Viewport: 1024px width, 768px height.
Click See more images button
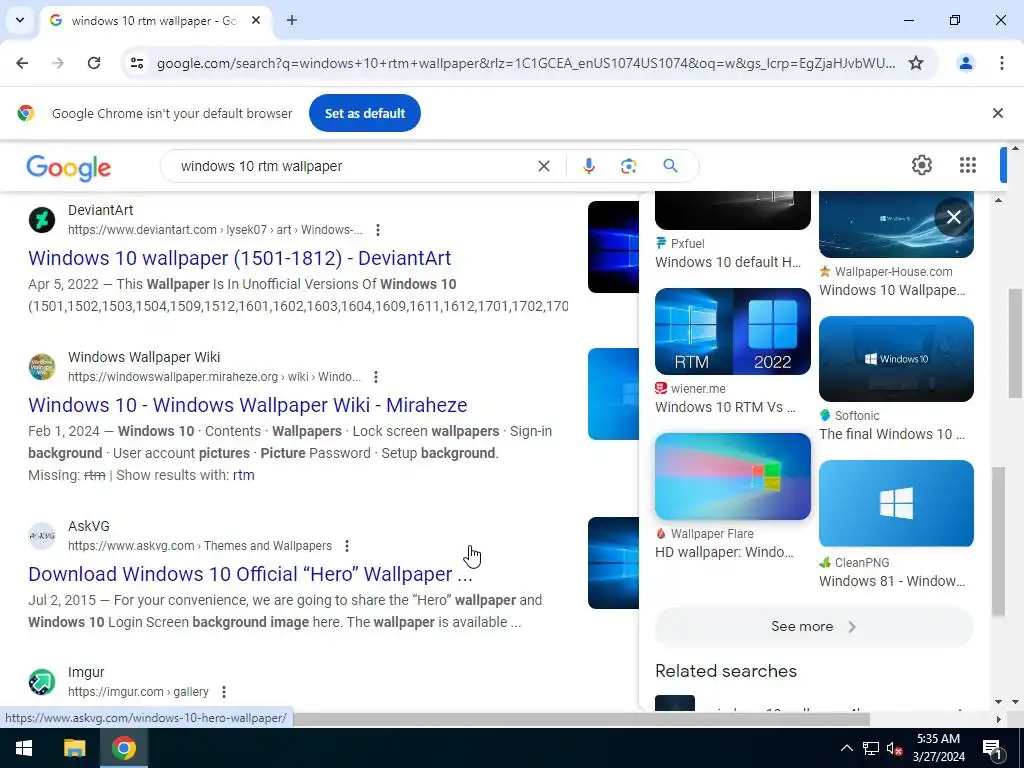coord(814,626)
